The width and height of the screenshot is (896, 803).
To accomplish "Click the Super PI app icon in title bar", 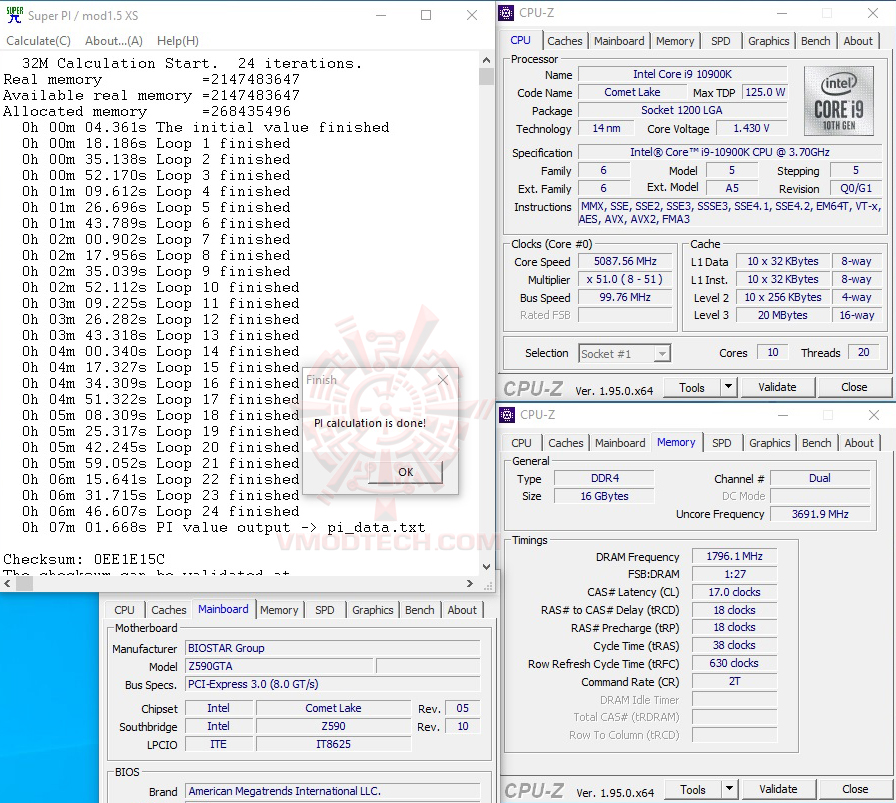I will (x=15, y=14).
